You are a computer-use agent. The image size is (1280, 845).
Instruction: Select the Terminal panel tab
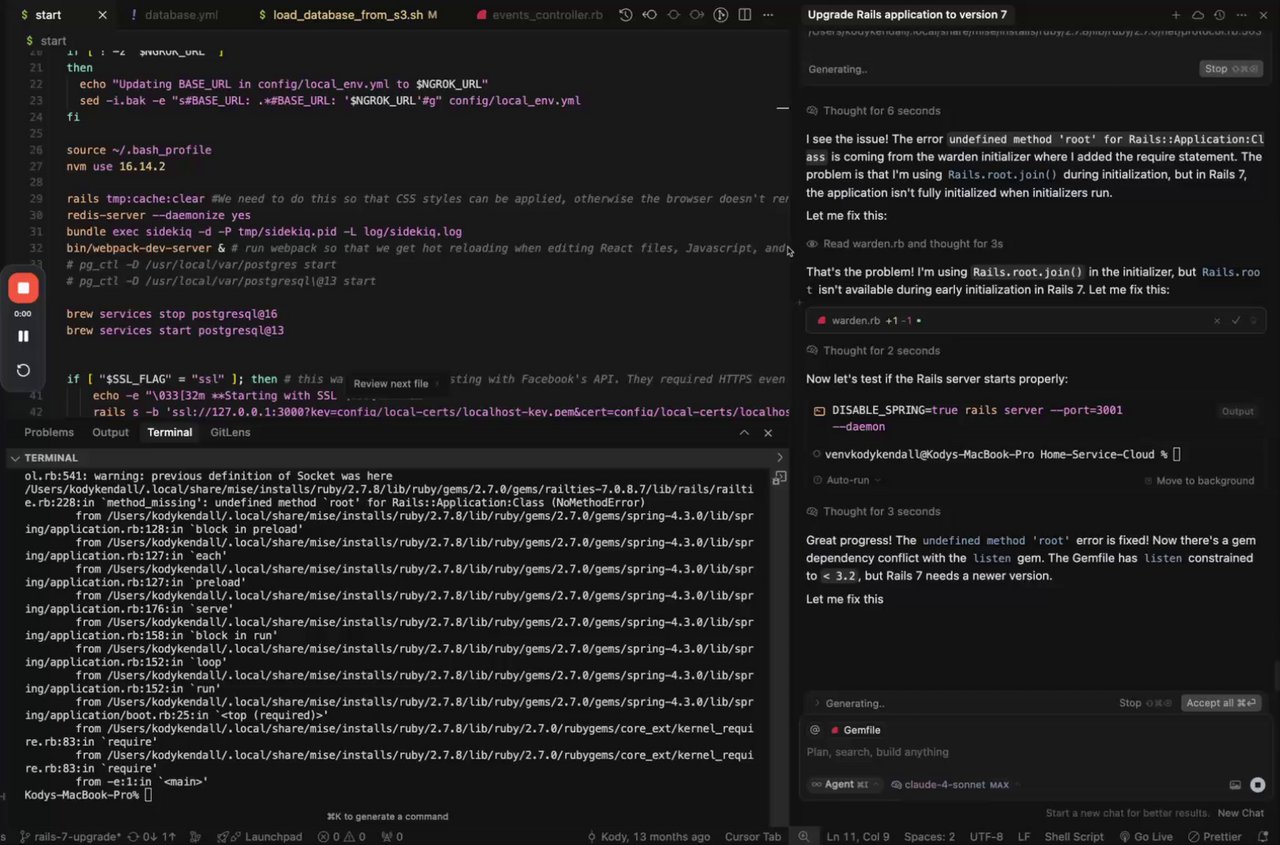click(x=169, y=432)
